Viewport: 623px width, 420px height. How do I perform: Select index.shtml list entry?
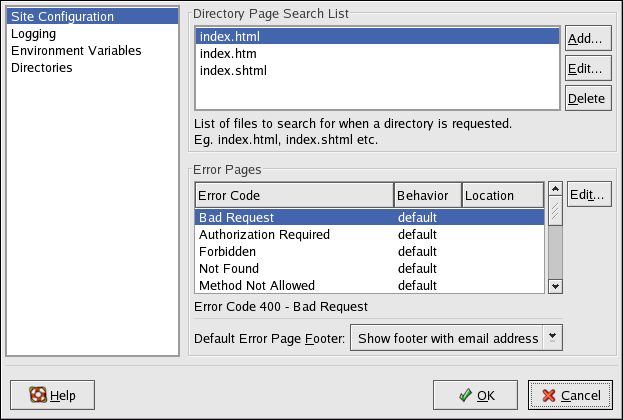[233, 71]
